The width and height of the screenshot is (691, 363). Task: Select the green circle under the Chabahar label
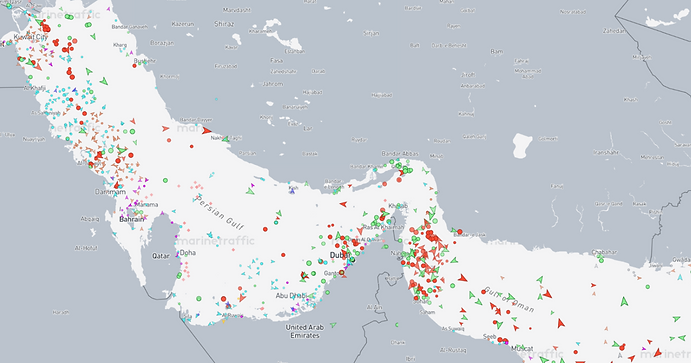(601, 260)
